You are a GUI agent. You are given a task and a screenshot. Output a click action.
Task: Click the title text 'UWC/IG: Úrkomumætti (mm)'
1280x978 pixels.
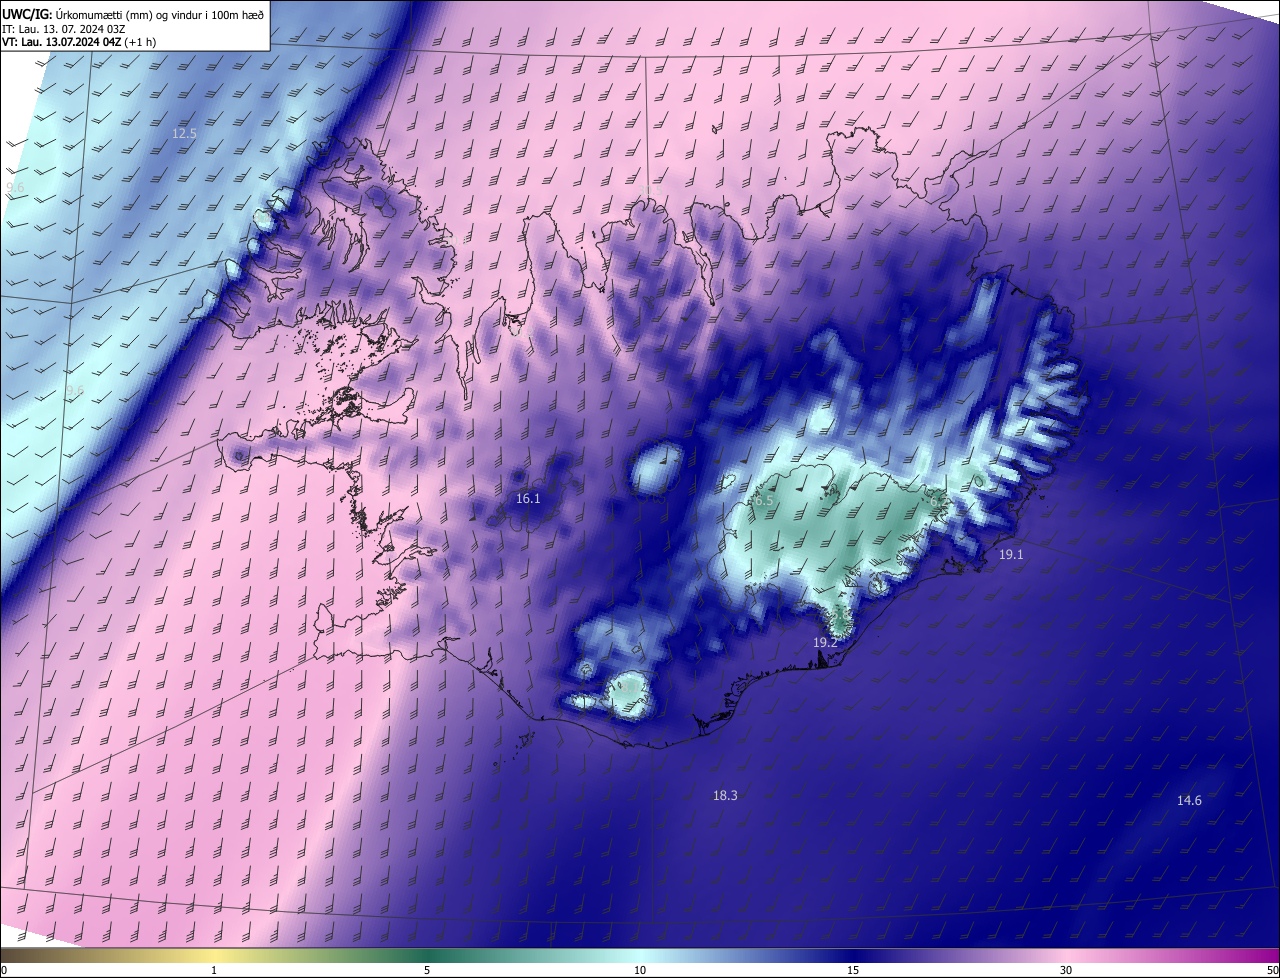point(77,14)
